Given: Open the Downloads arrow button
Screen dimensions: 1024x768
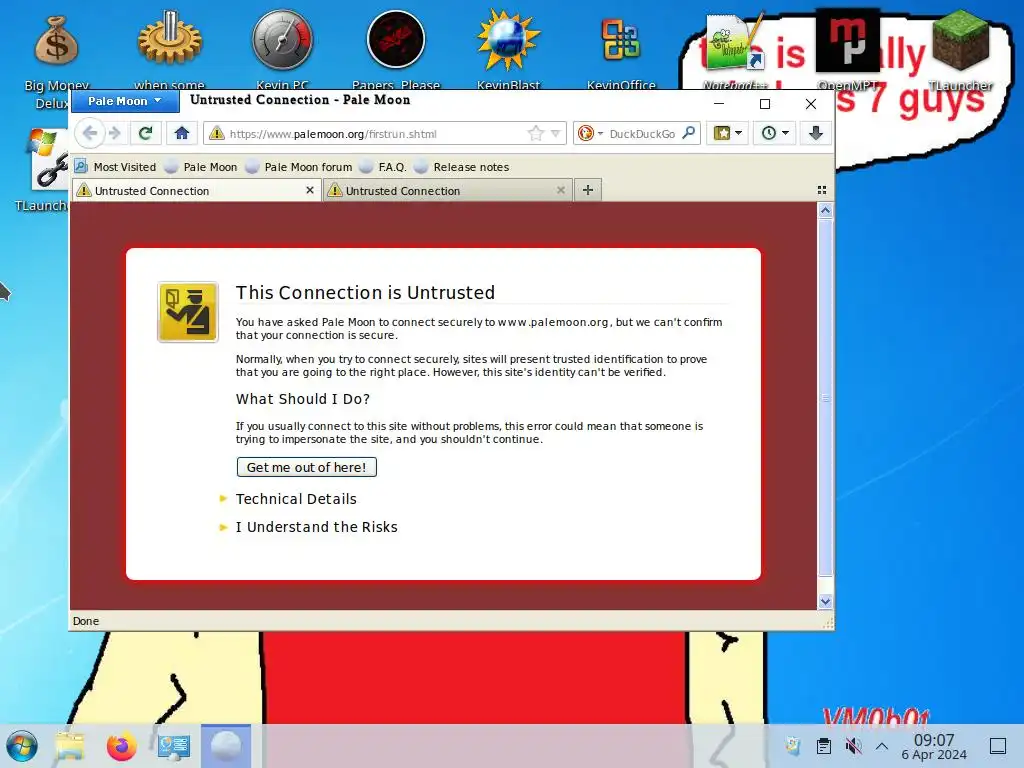Looking at the screenshot, I should [x=815, y=133].
